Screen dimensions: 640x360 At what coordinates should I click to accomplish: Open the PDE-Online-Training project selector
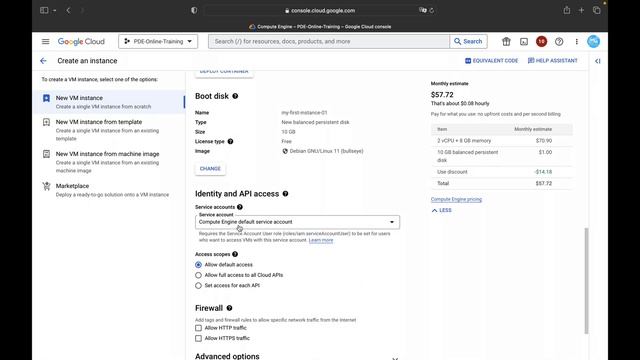pyautogui.click(x=158, y=41)
